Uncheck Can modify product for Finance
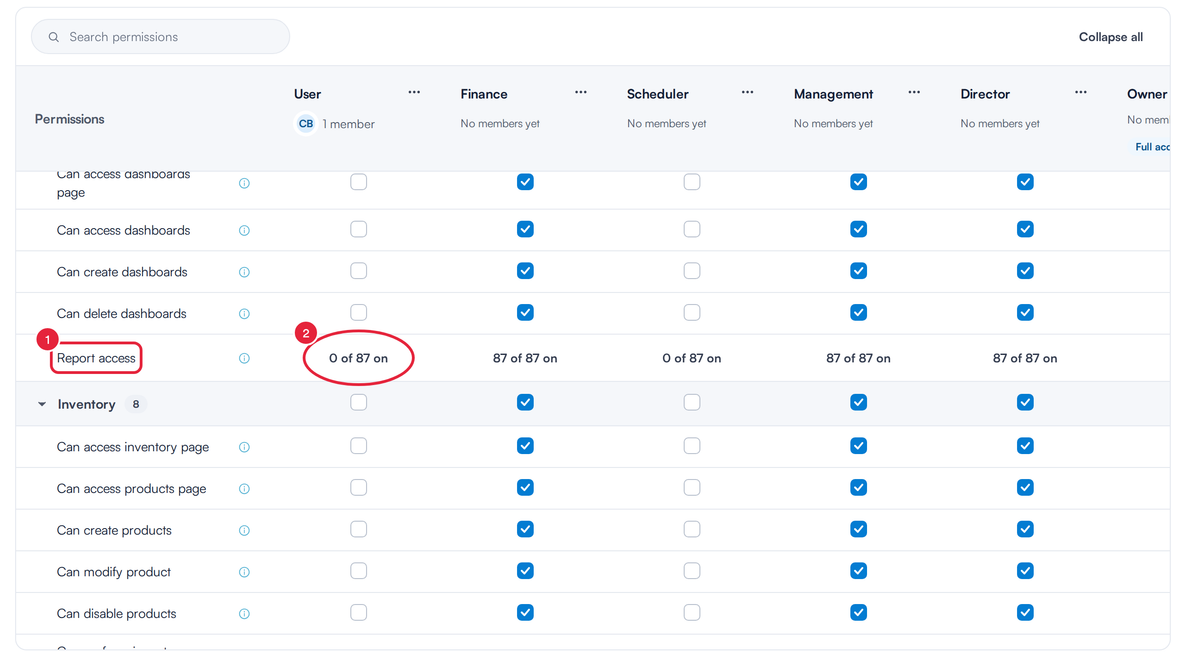The image size is (1190, 655). click(x=525, y=571)
